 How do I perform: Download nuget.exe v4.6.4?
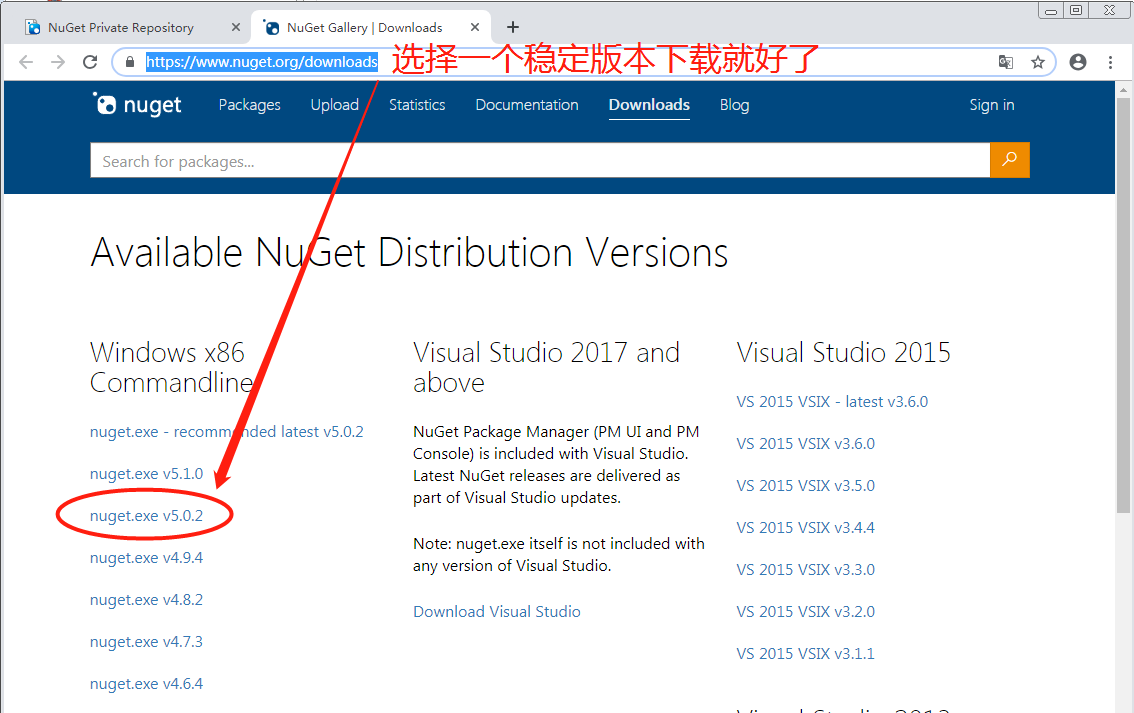pyautogui.click(x=146, y=683)
